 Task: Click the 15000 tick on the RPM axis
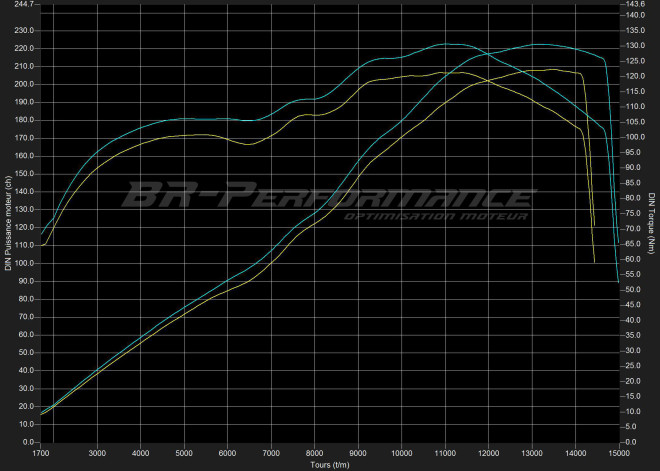click(x=619, y=453)
